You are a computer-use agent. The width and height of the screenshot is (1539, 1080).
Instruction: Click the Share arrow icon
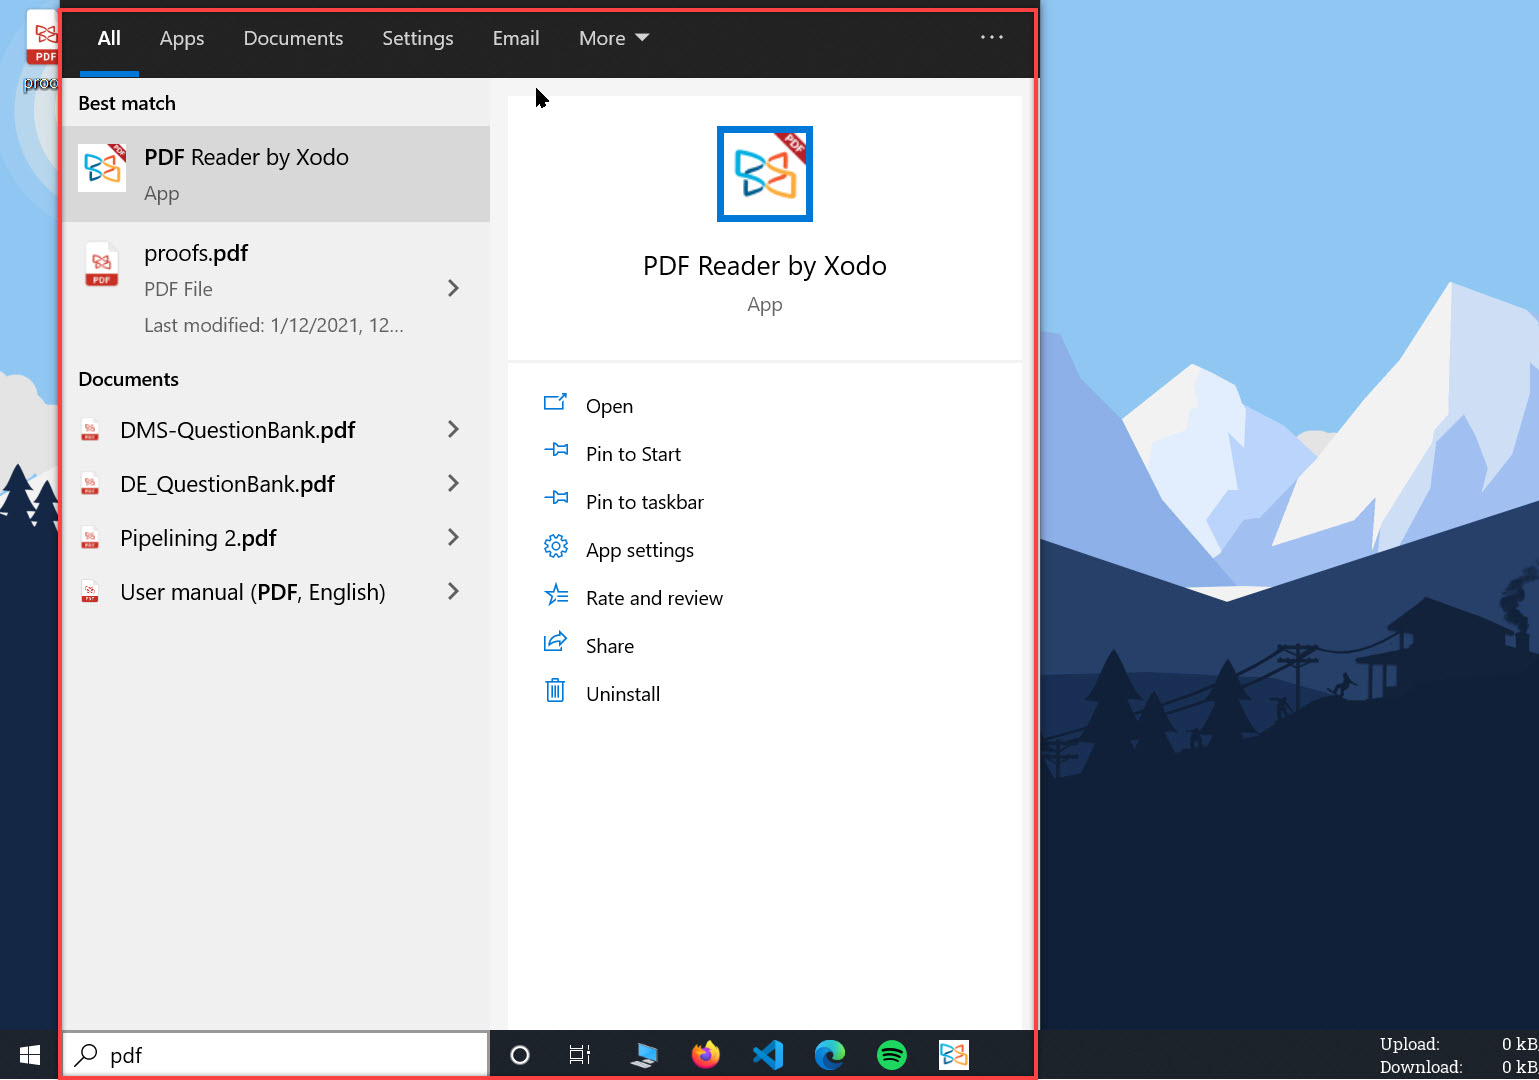click(x=556, y=642)
